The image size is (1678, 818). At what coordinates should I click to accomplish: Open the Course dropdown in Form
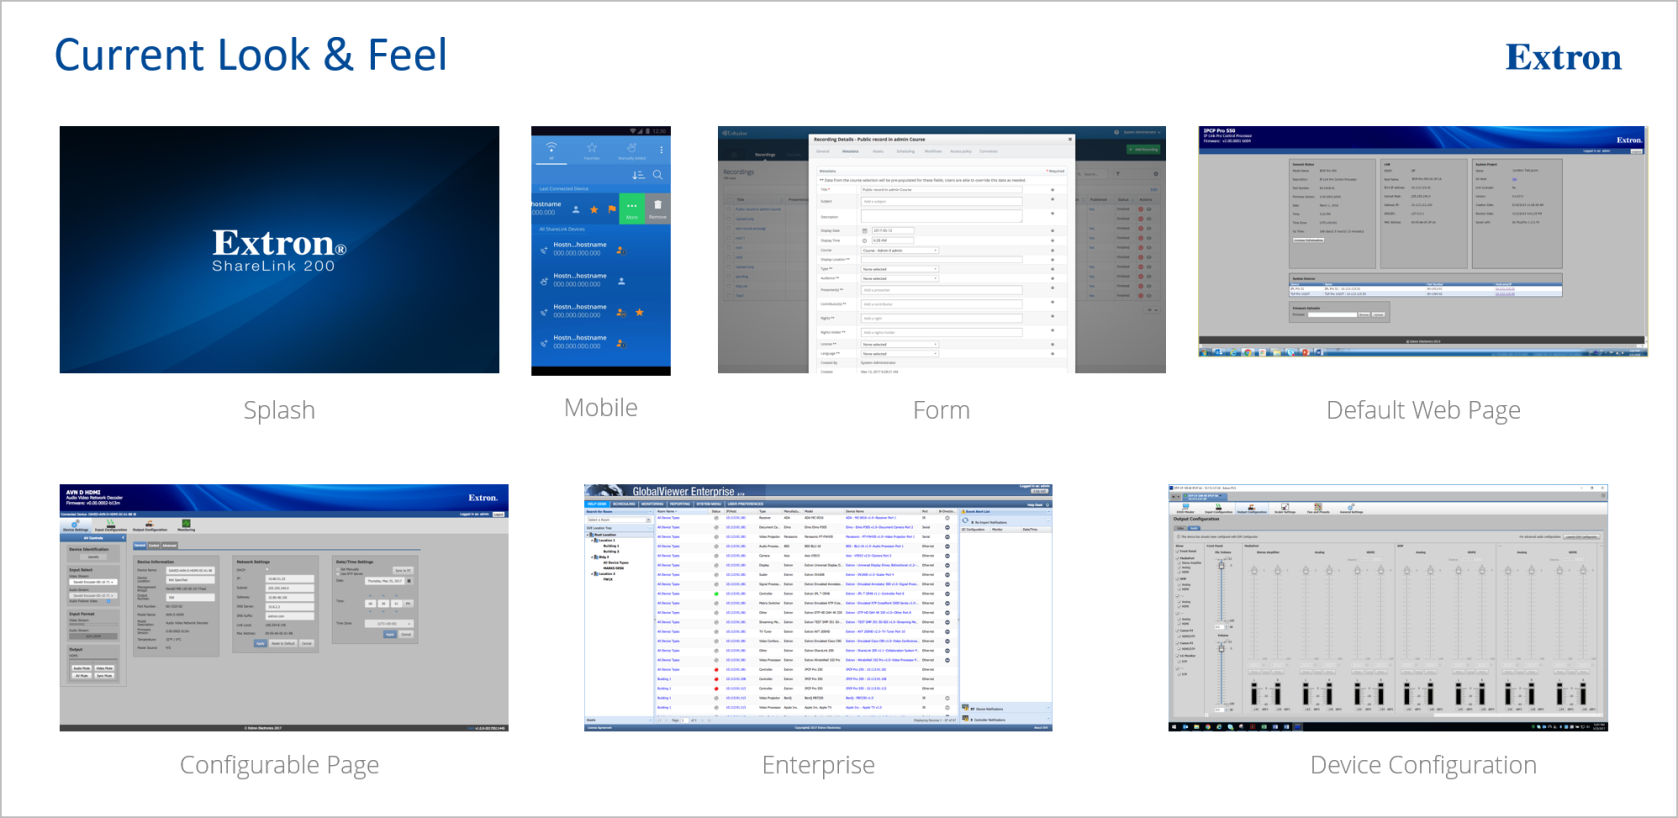(900, 250)
